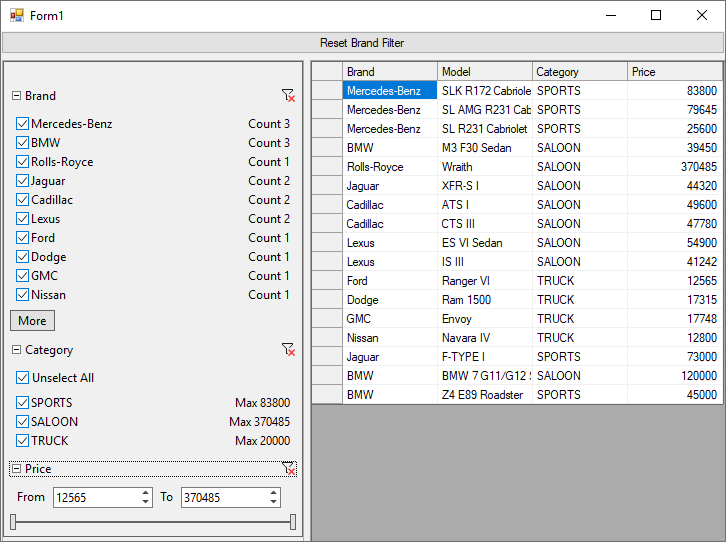Click the Reset Brand Filter button

pyautogui.click(x=363, y=43)
